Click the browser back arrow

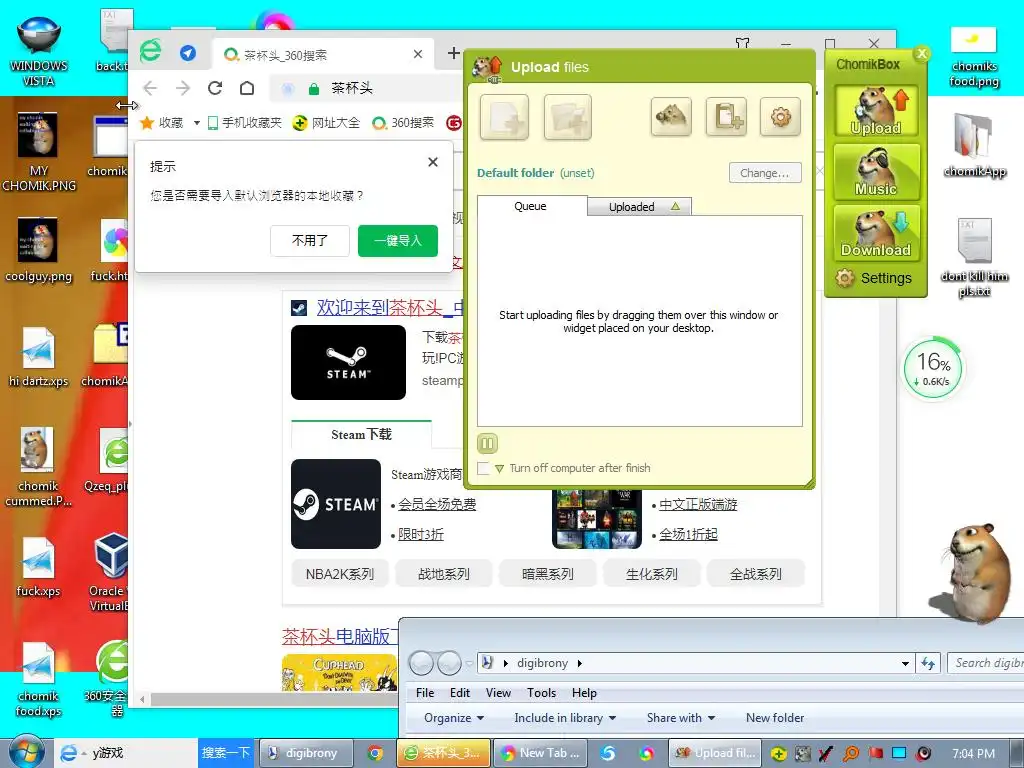(150, 88)
